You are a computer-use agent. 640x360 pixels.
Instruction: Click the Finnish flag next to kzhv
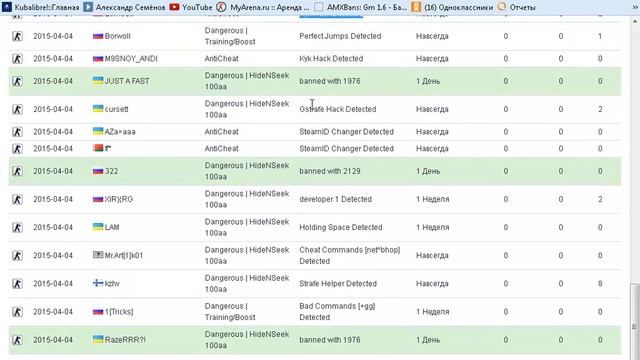coord(98,282)
